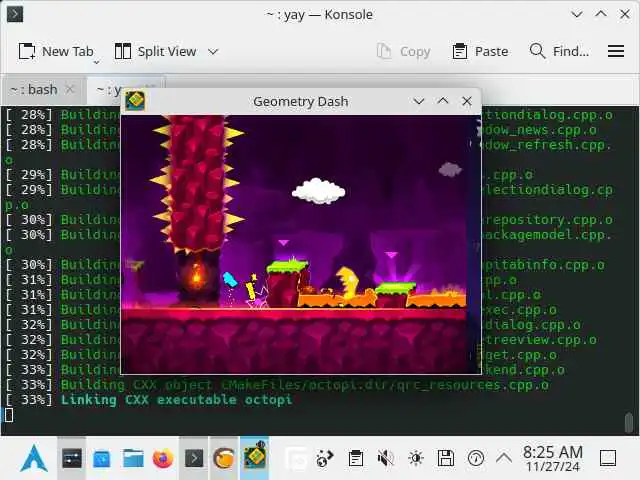Click the blue player icon in Geometry Dash

(230, 279)
